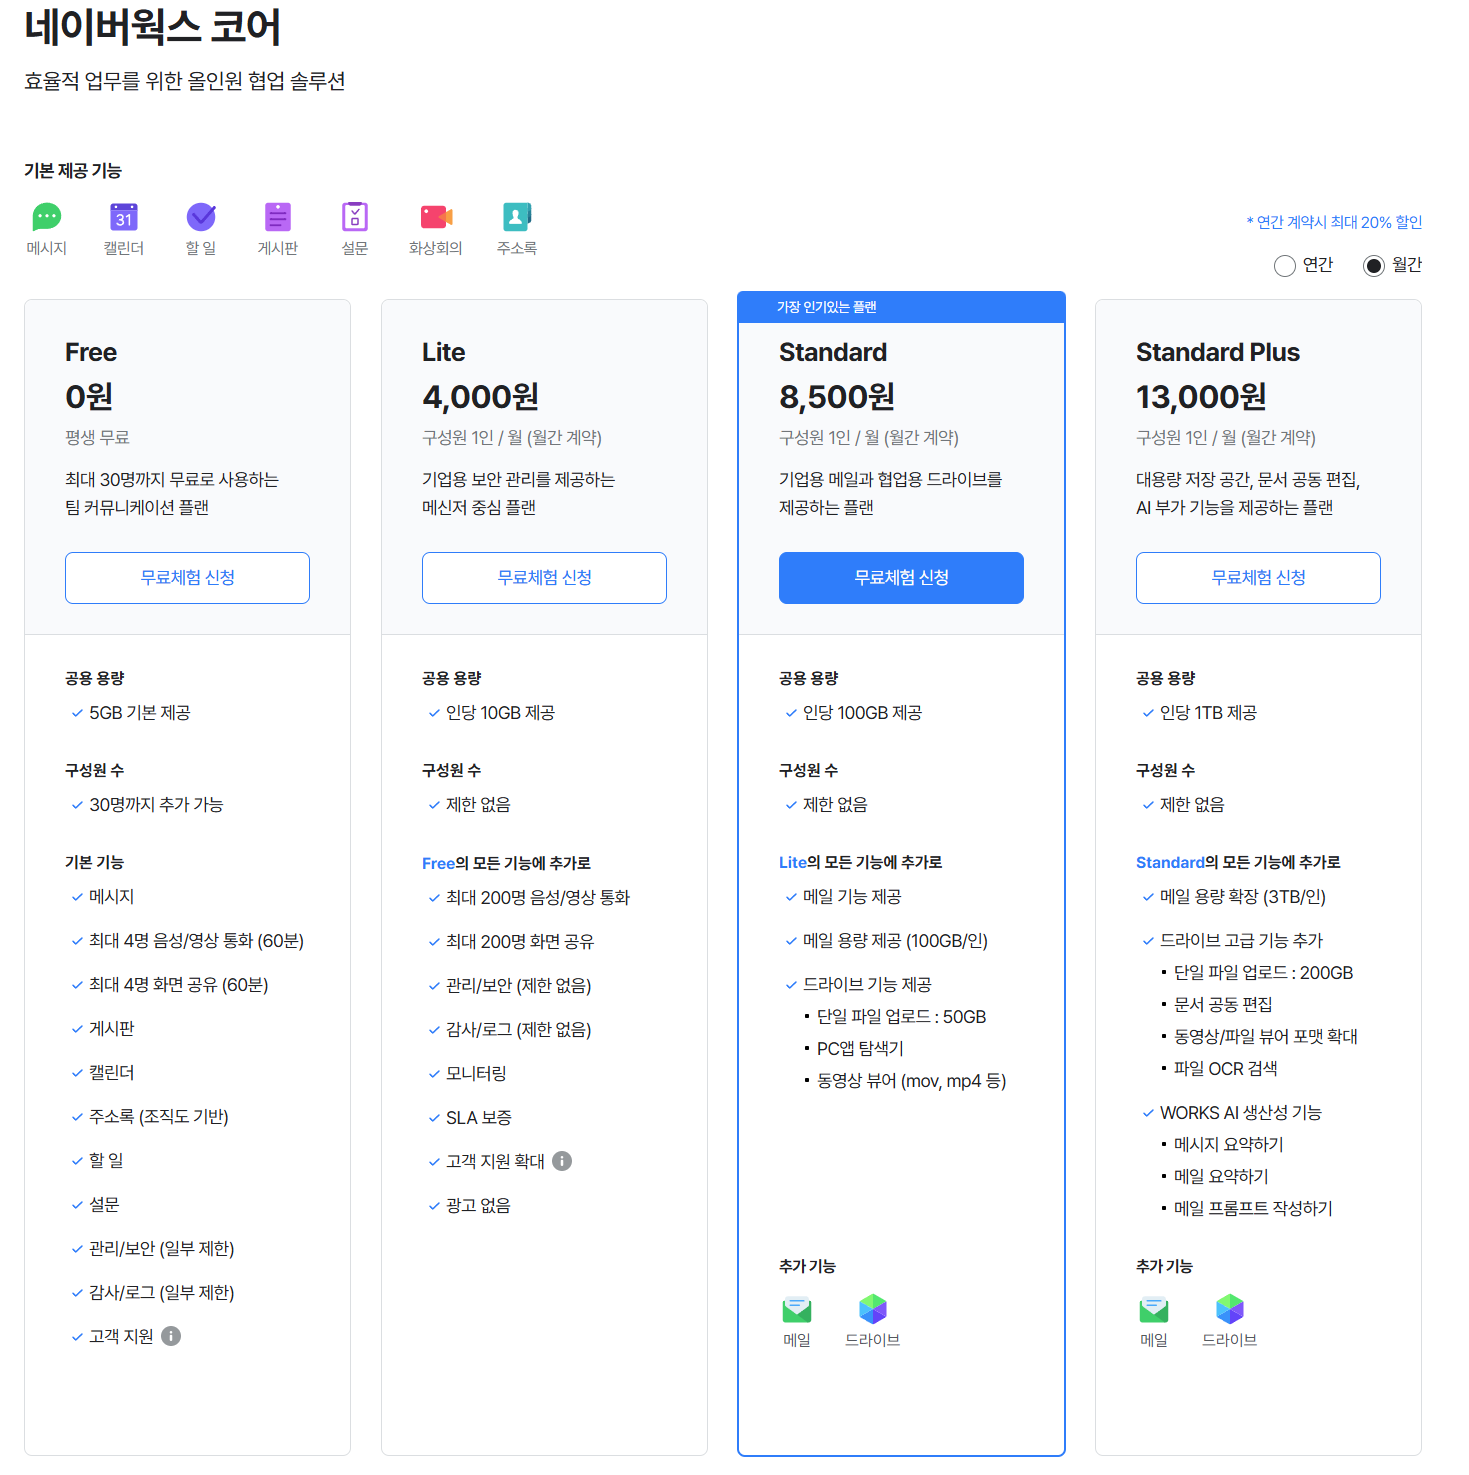Screen dimensions: 1469x1475
Task: Click the 0원 price text
Action: [x=89, y=397]
